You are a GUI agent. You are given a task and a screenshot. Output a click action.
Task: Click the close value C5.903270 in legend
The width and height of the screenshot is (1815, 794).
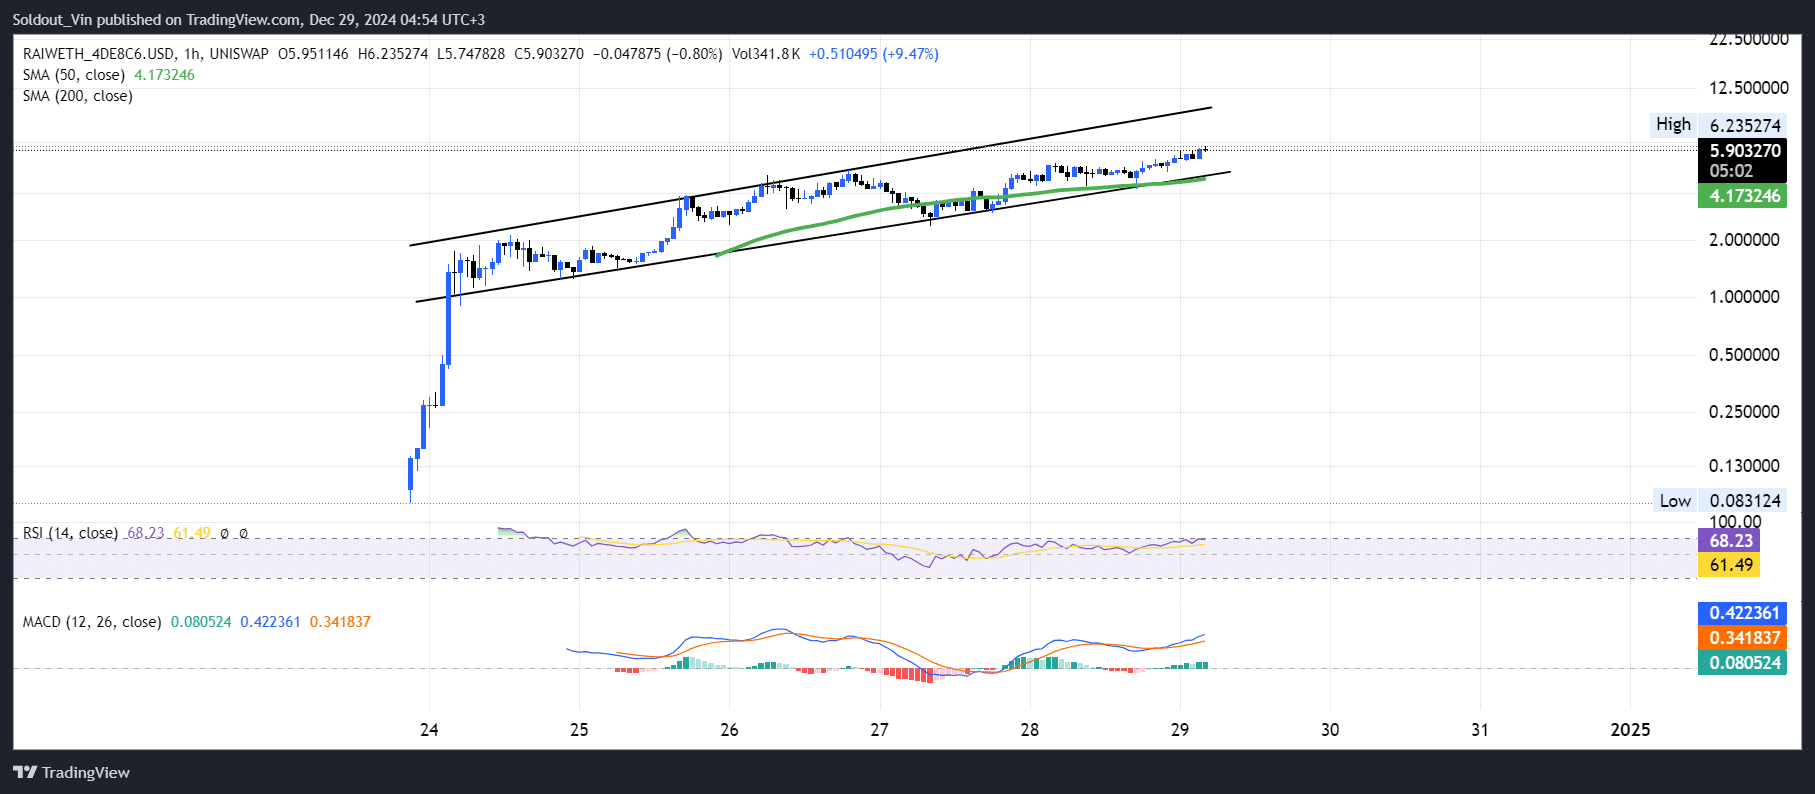click(549, 54)
